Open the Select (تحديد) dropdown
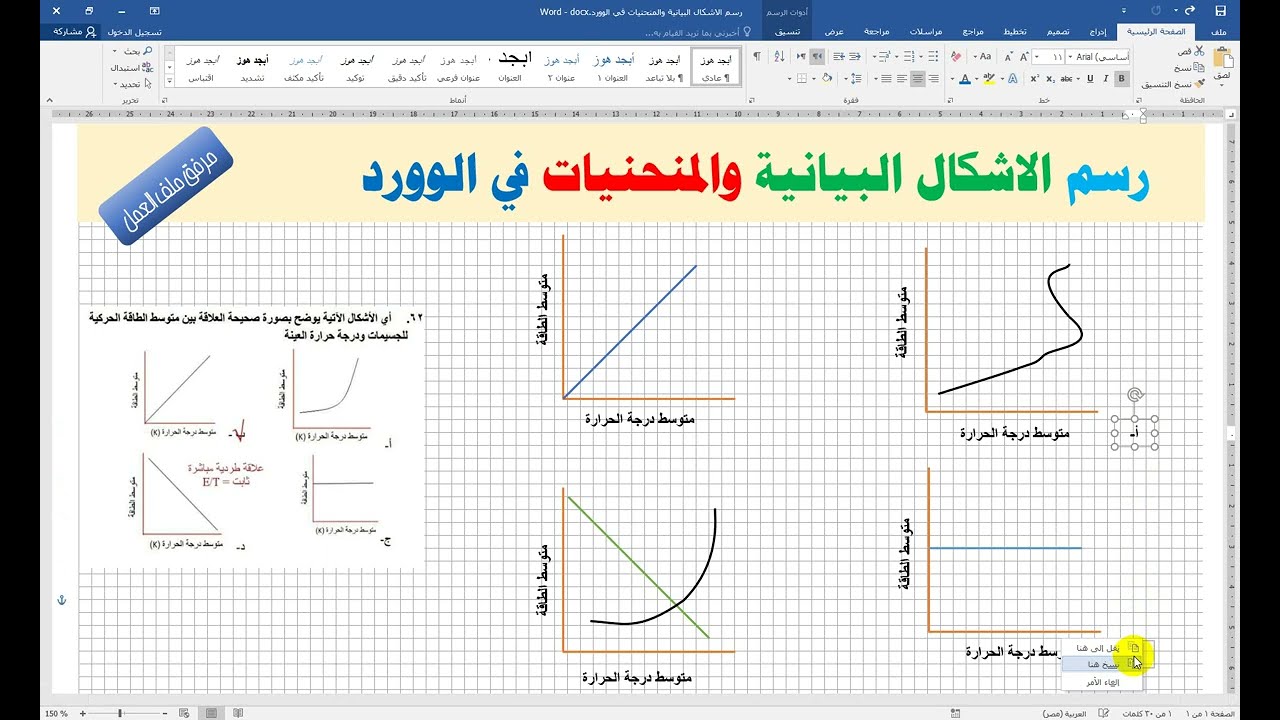 pos(133,84)
